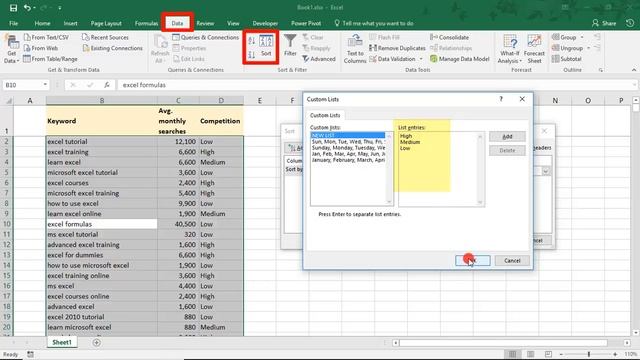Open What-If Analysis
The image size is (640, 360).
point(510,49)
